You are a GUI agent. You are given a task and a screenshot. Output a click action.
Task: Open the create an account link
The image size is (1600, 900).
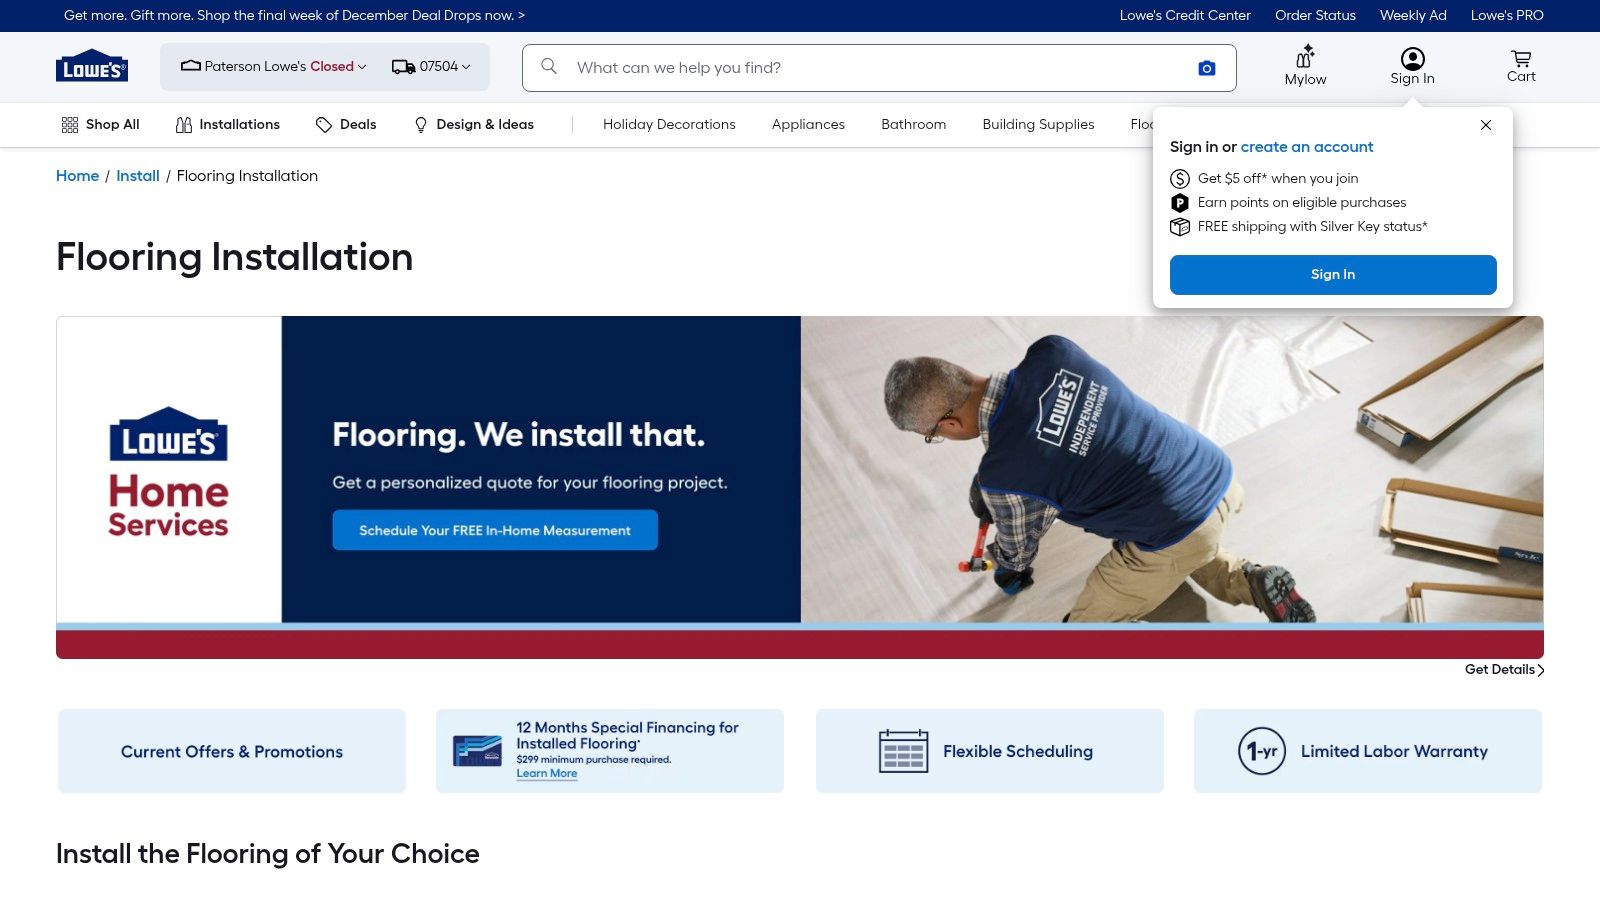tap(1306, 146)
